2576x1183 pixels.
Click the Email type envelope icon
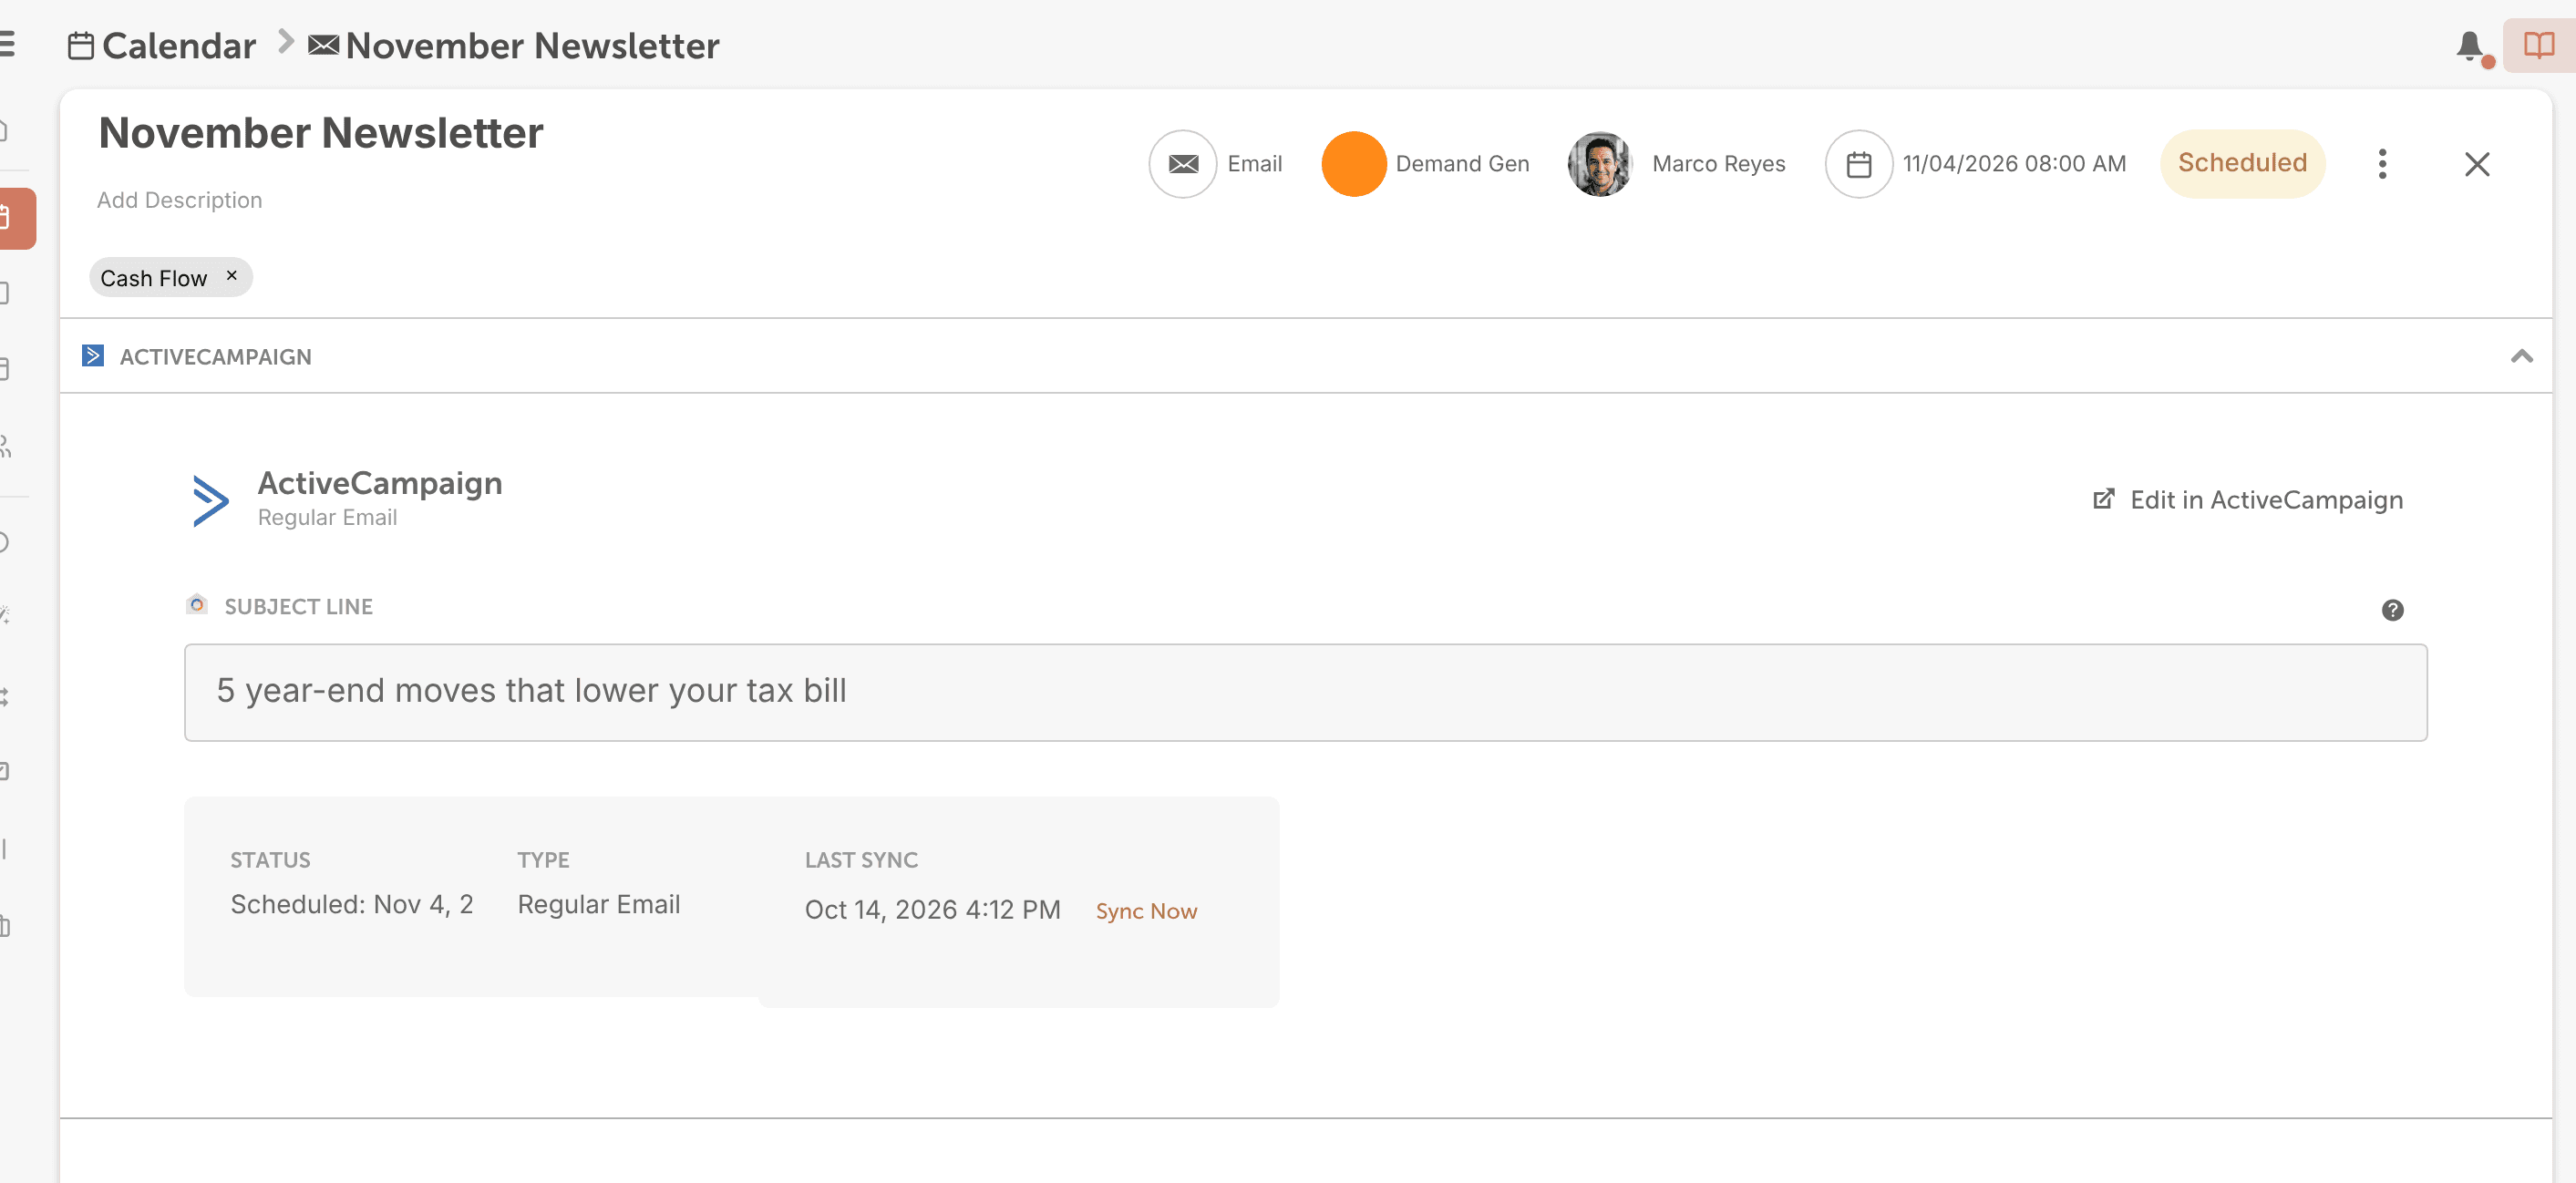click(x=1183, y=164)
